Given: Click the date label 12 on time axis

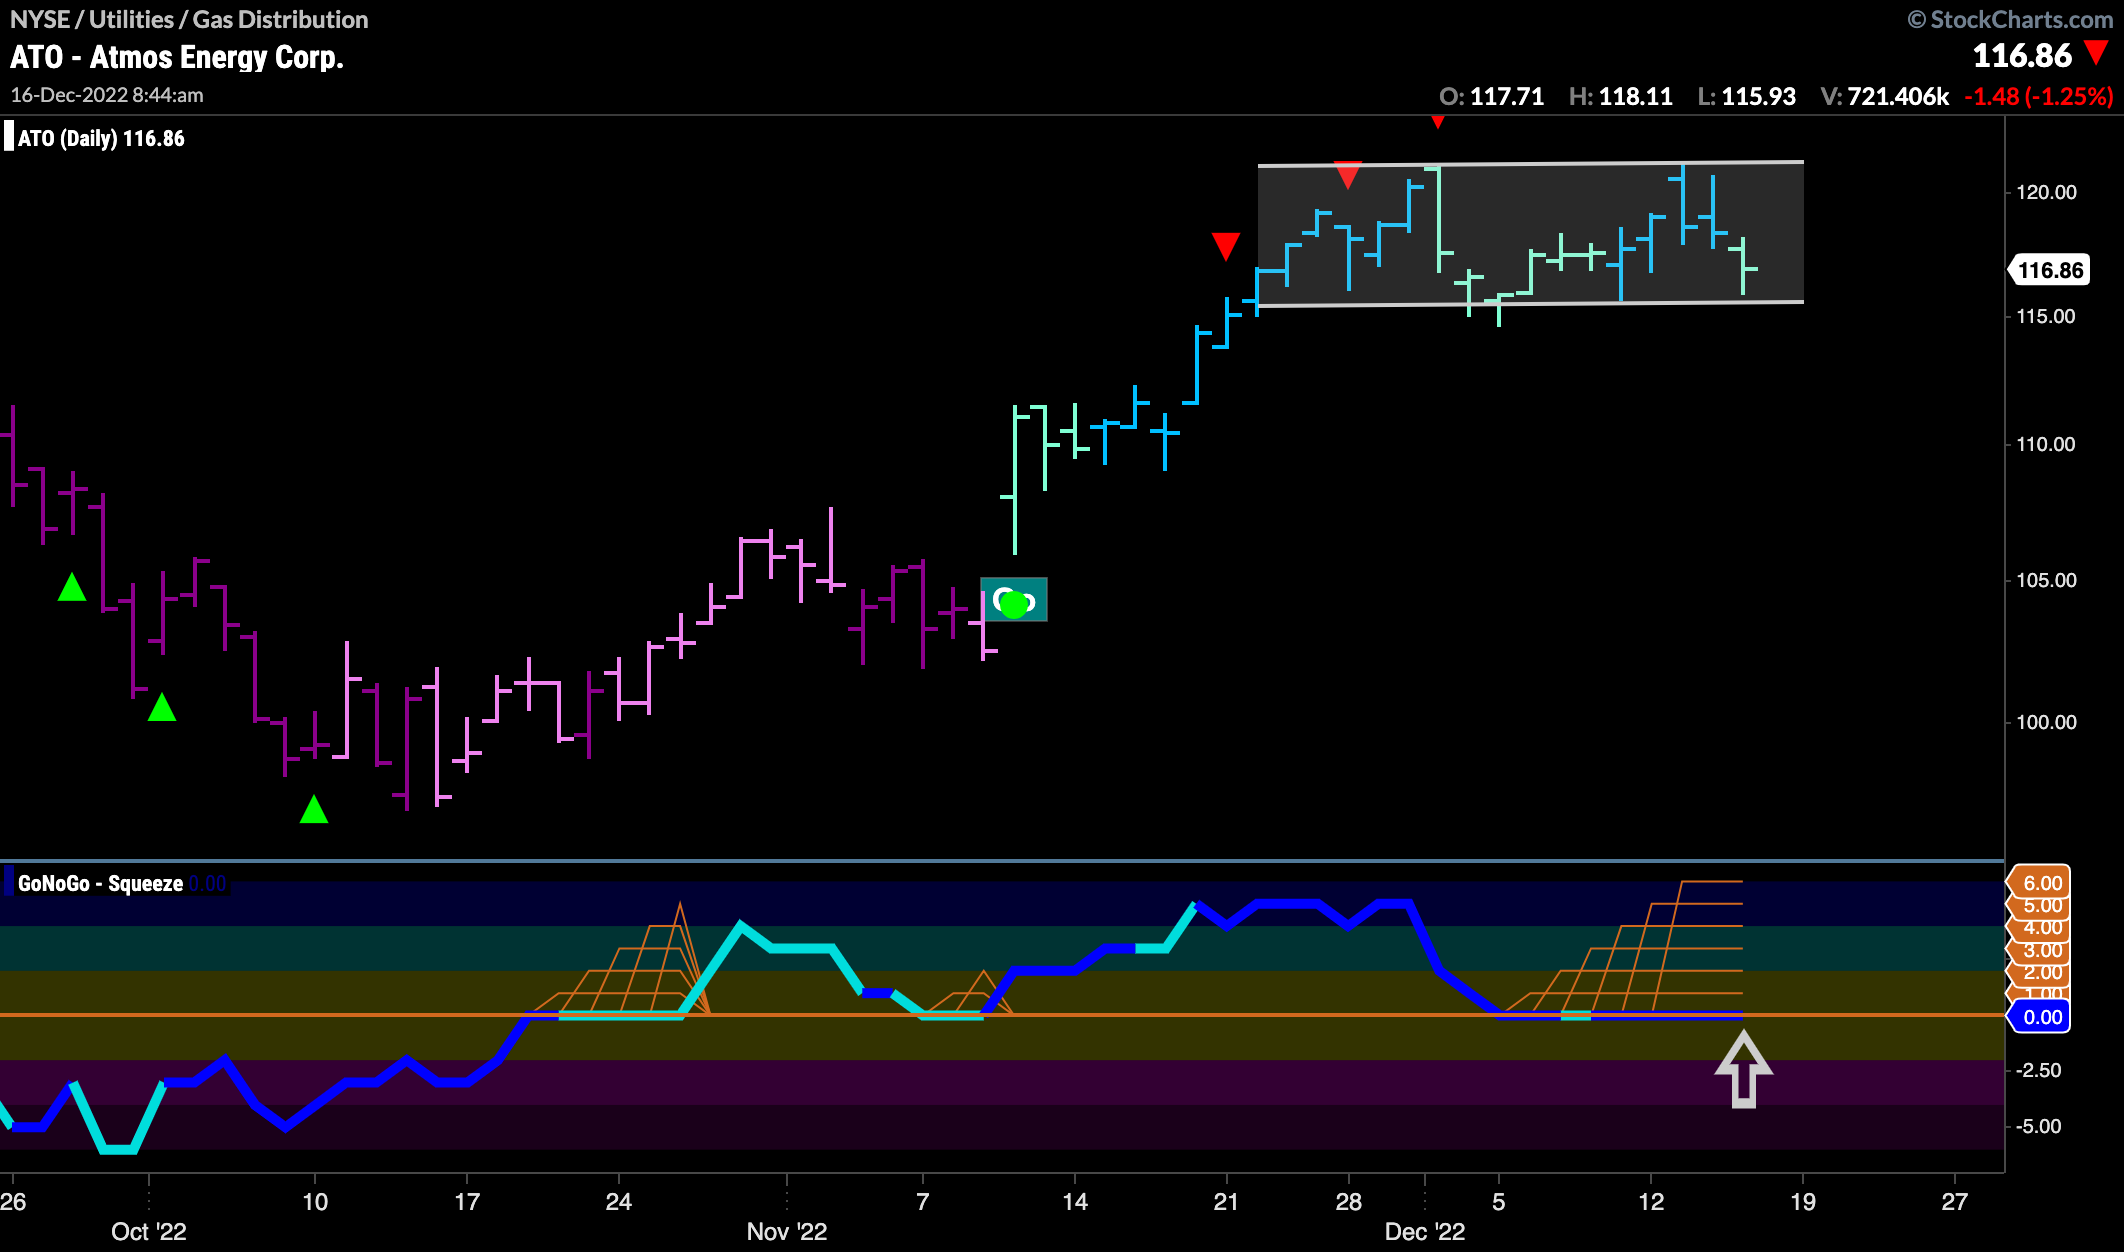Looking at the screenshot, I should pyautogui.click(x=1651, y=1201).
